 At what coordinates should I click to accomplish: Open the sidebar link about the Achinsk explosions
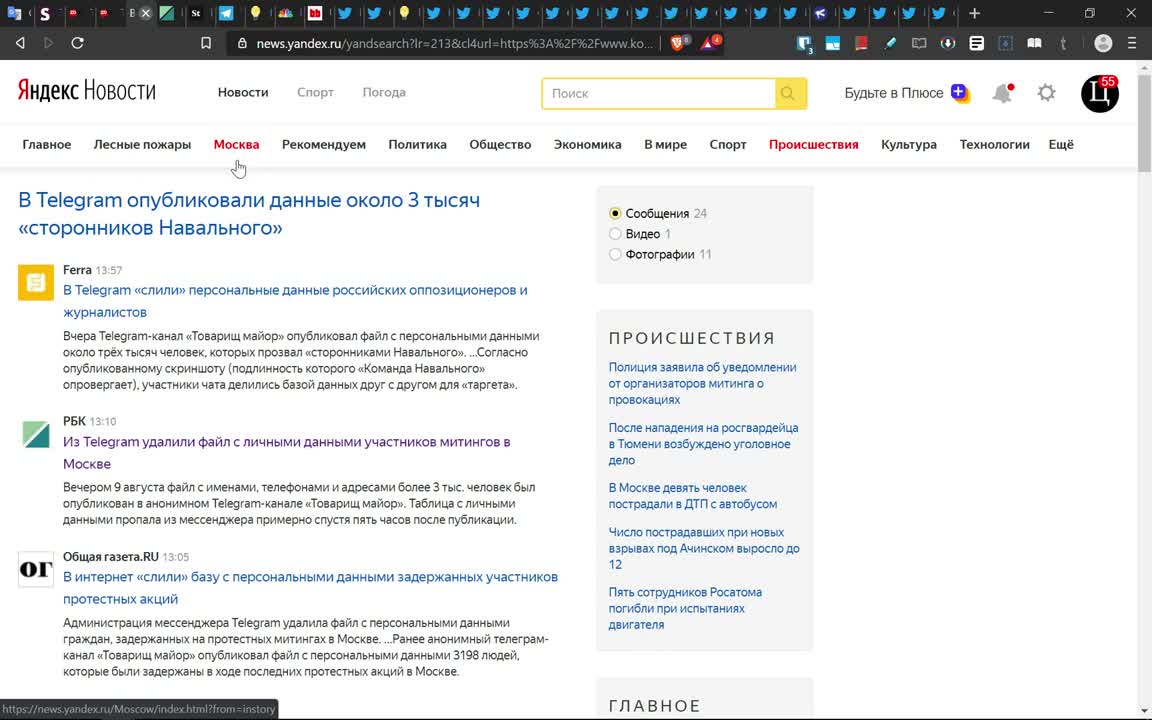coord(704,548)
